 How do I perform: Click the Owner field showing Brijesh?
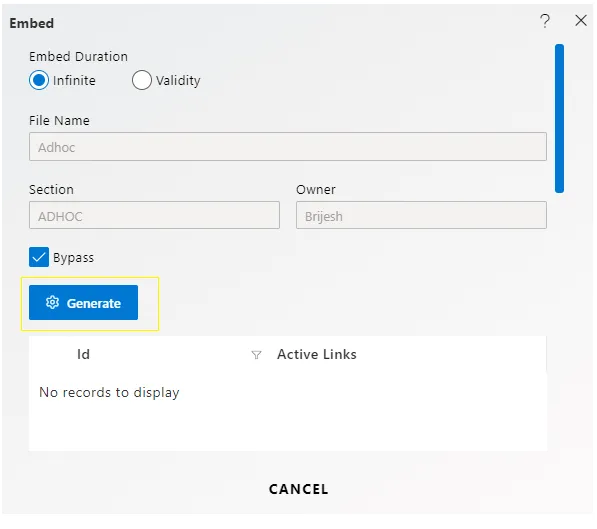(421, 215)
